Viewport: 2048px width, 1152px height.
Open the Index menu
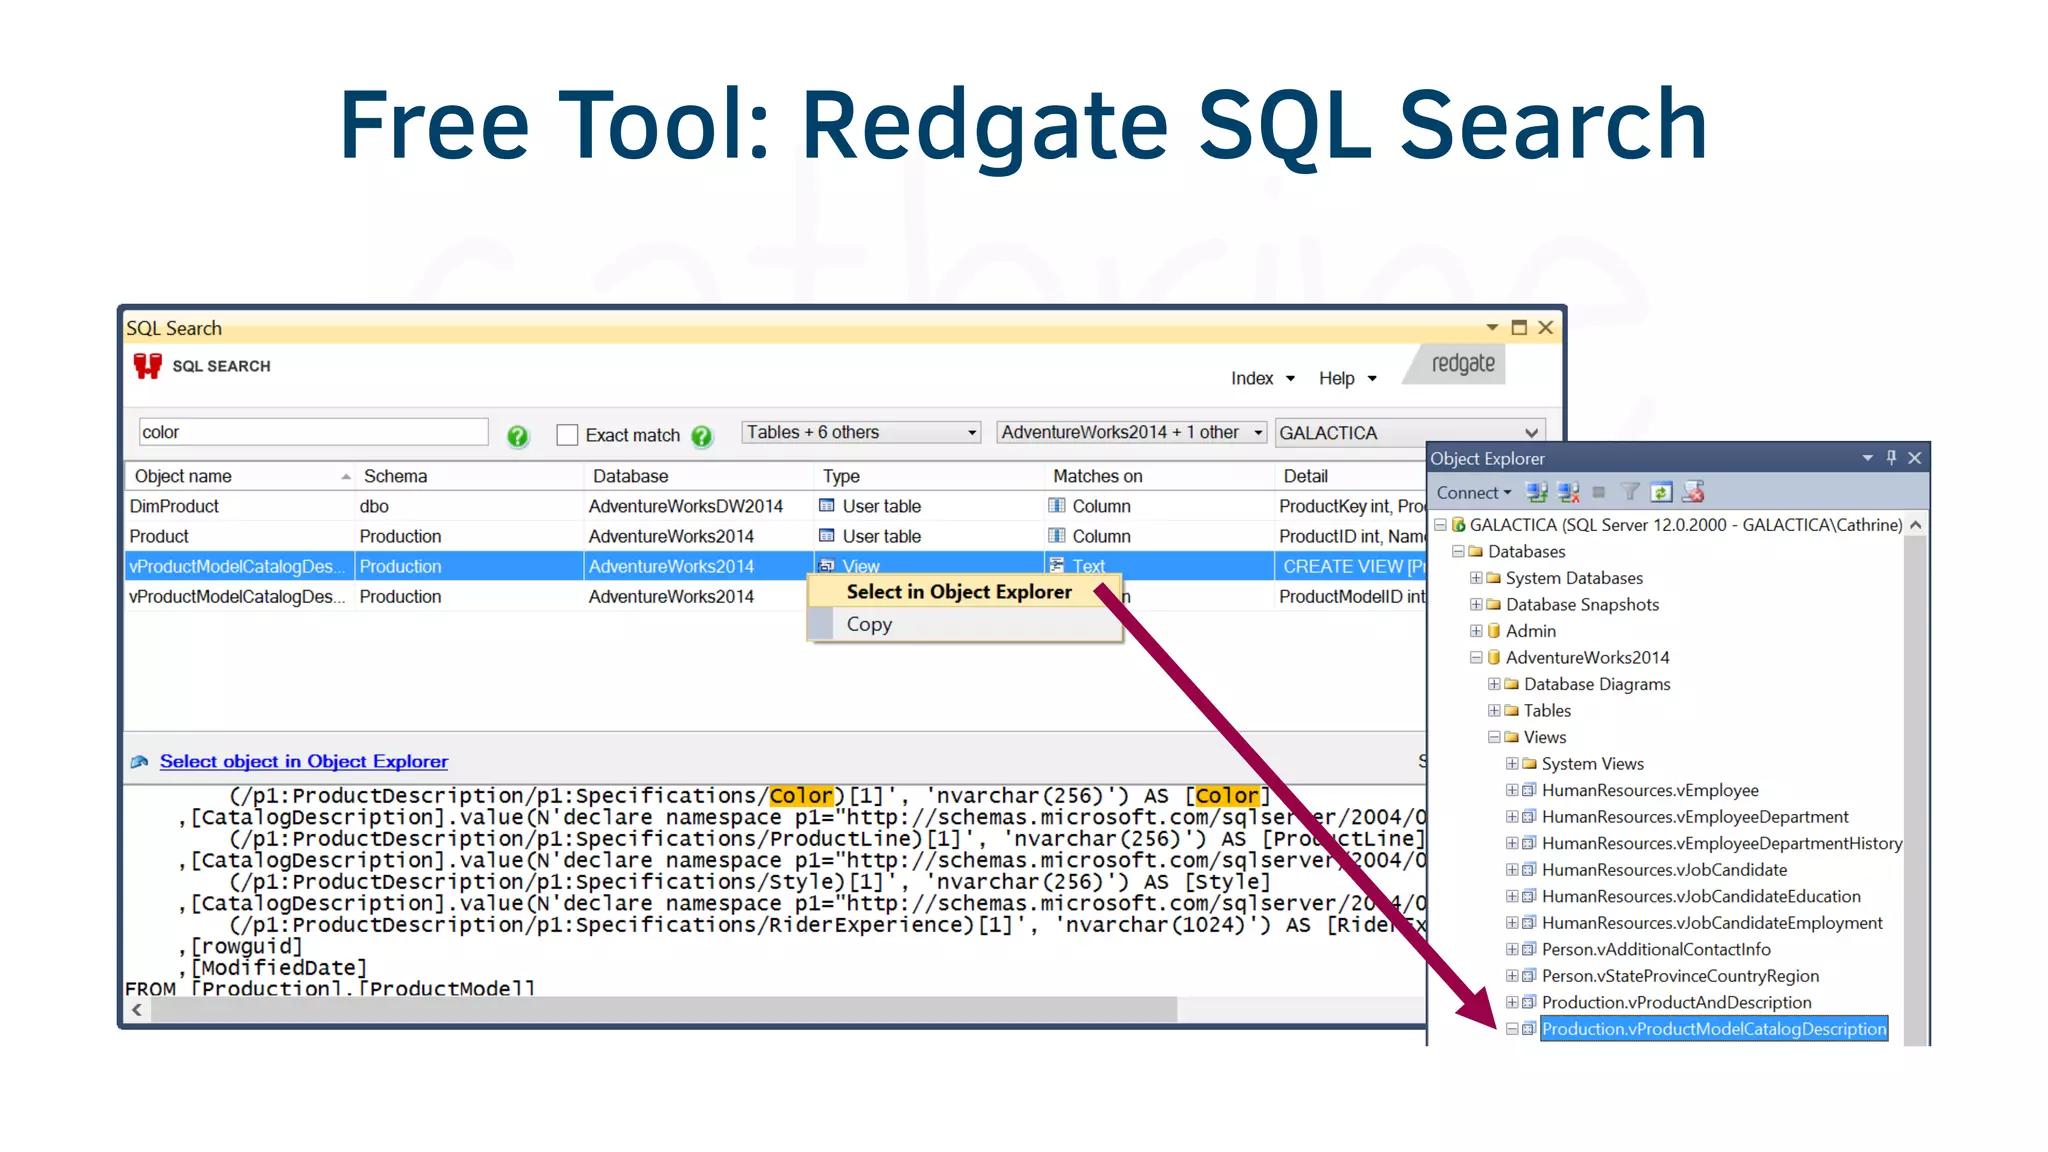pyautogui.click(x=1262, y=378)
